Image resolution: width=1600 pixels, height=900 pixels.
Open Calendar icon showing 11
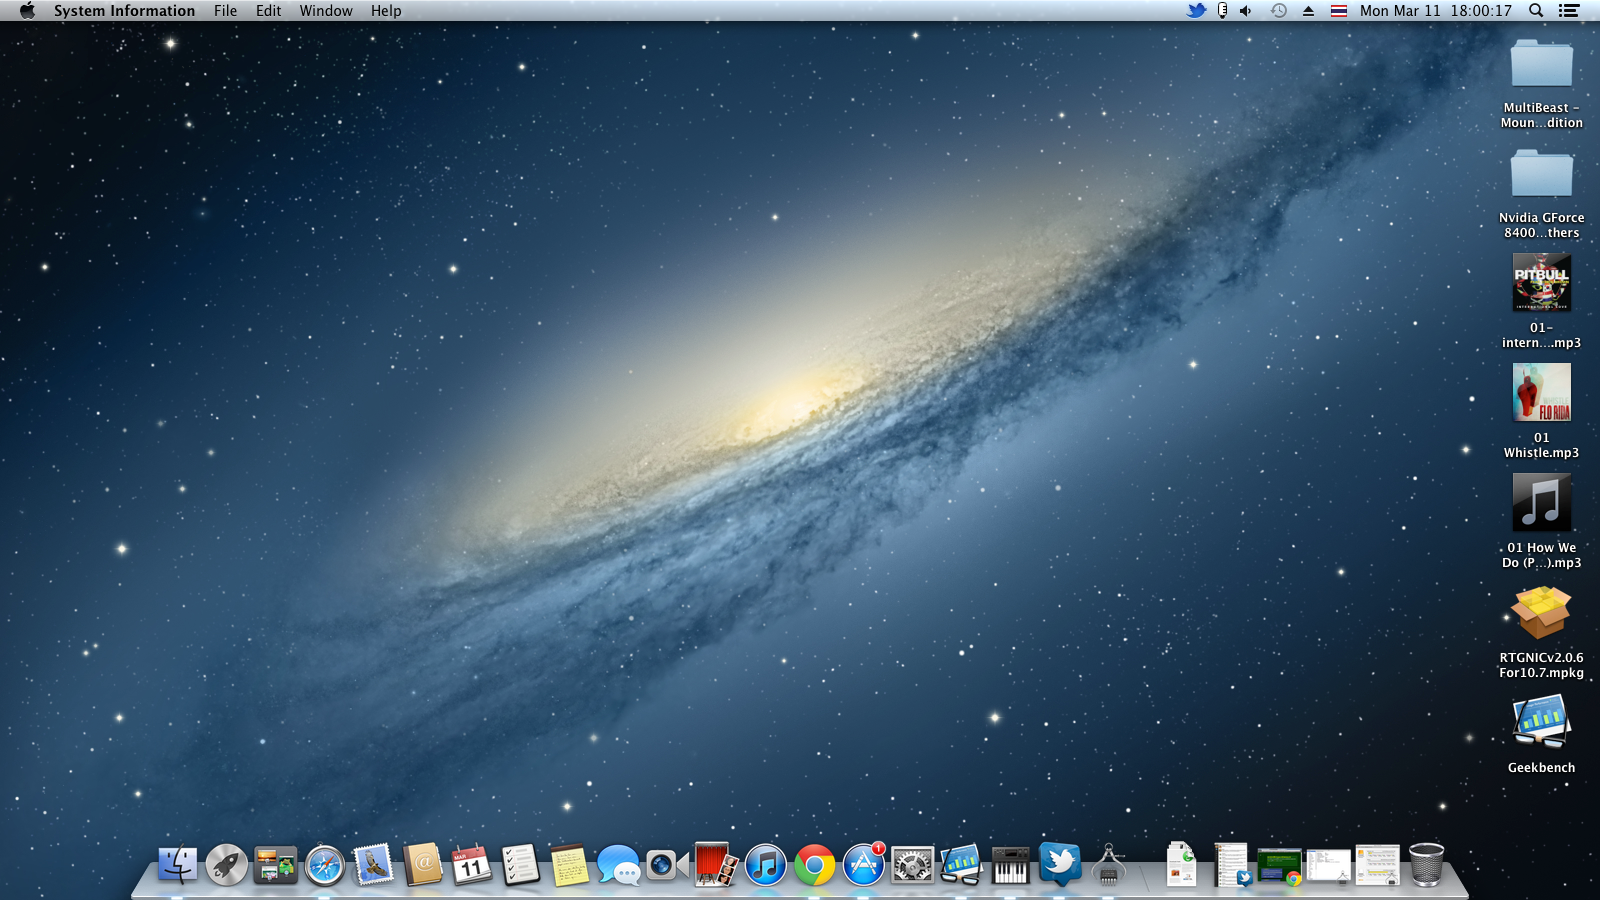pyautogui.click(x=472, y=865)
